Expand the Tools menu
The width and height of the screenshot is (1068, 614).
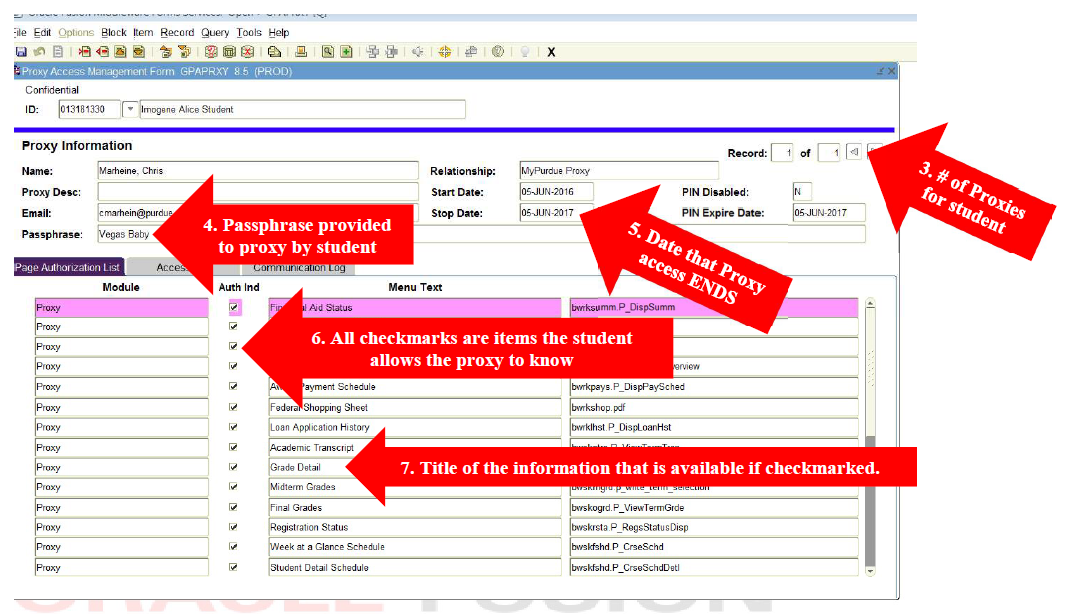pyautogui.click(x=248, y=32)
